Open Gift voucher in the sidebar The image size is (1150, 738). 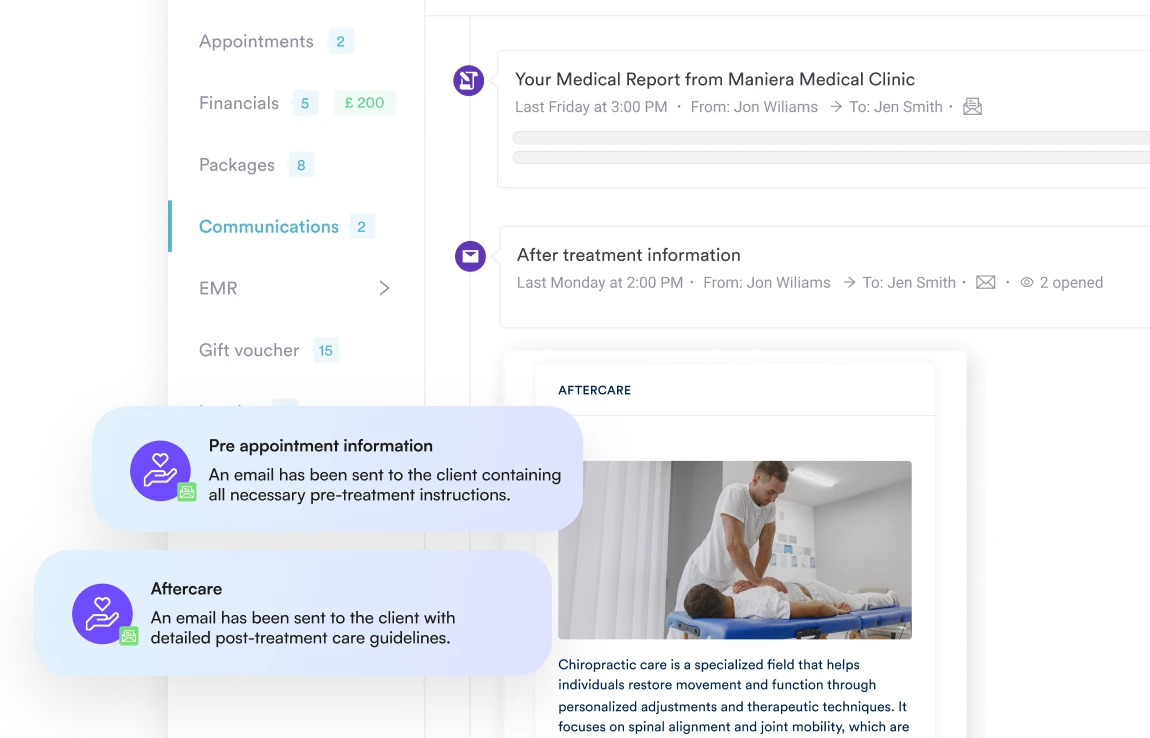coord(249,351)
